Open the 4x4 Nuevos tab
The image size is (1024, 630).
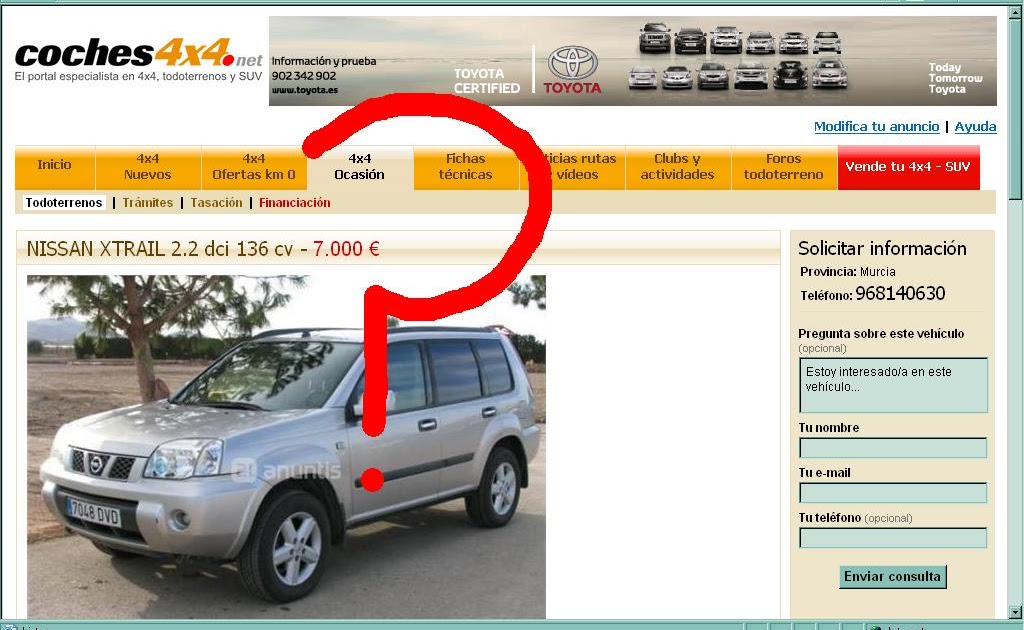coord(148,167)
